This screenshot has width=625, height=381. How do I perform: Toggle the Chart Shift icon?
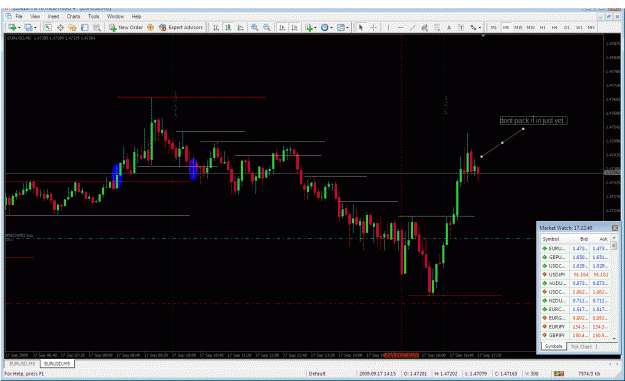pos(294,27)
